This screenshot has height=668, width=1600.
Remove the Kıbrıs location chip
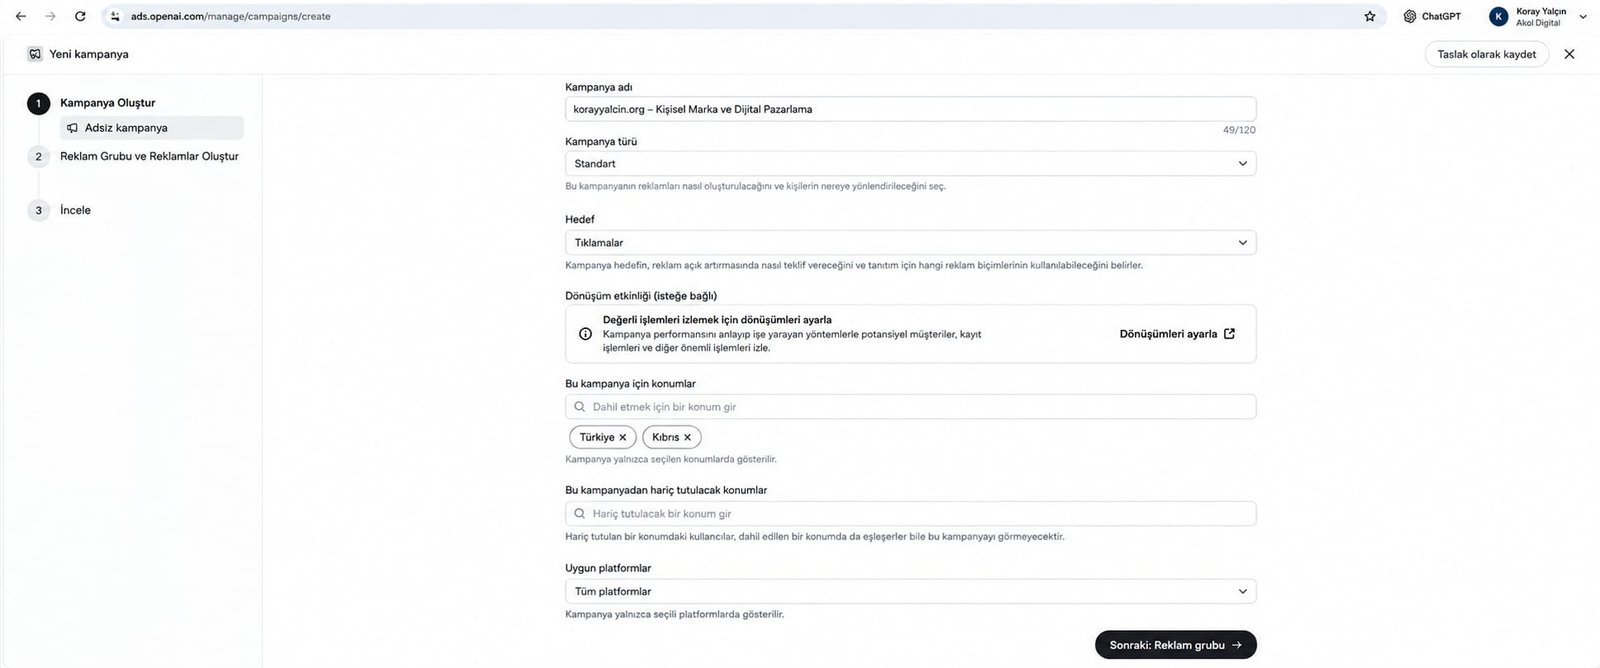[687, 437]
